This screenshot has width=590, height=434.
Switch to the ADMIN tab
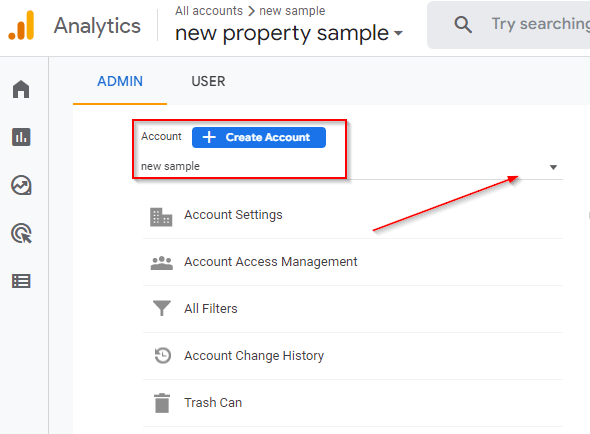click(120, 81)
